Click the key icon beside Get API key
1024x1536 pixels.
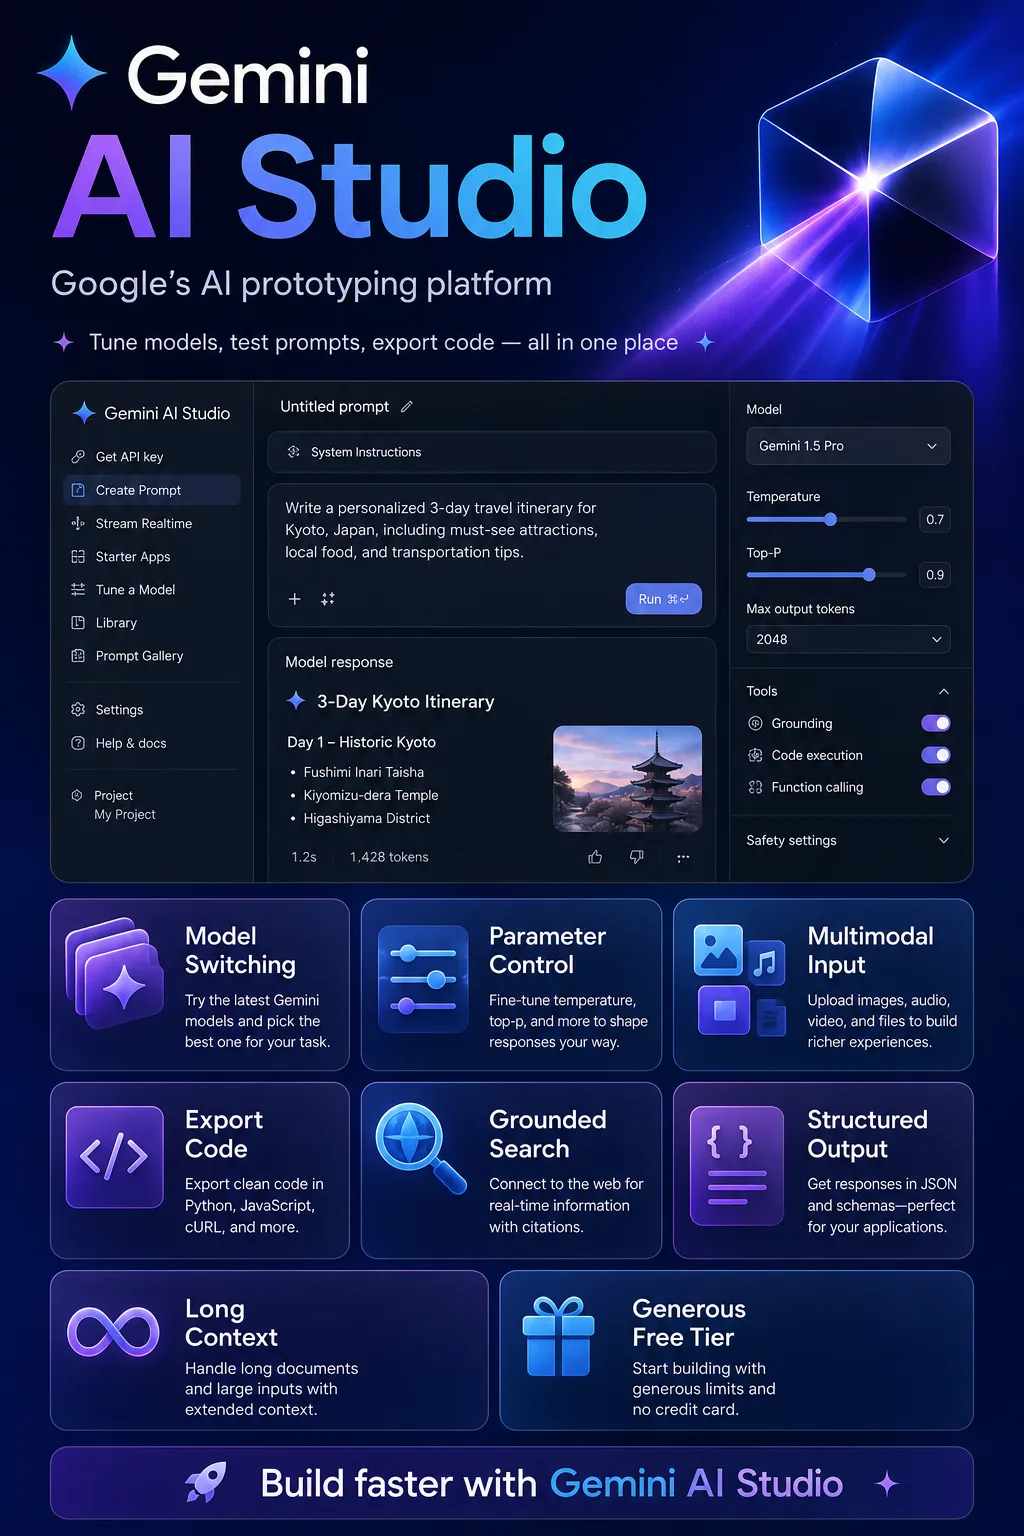(78, 457)
